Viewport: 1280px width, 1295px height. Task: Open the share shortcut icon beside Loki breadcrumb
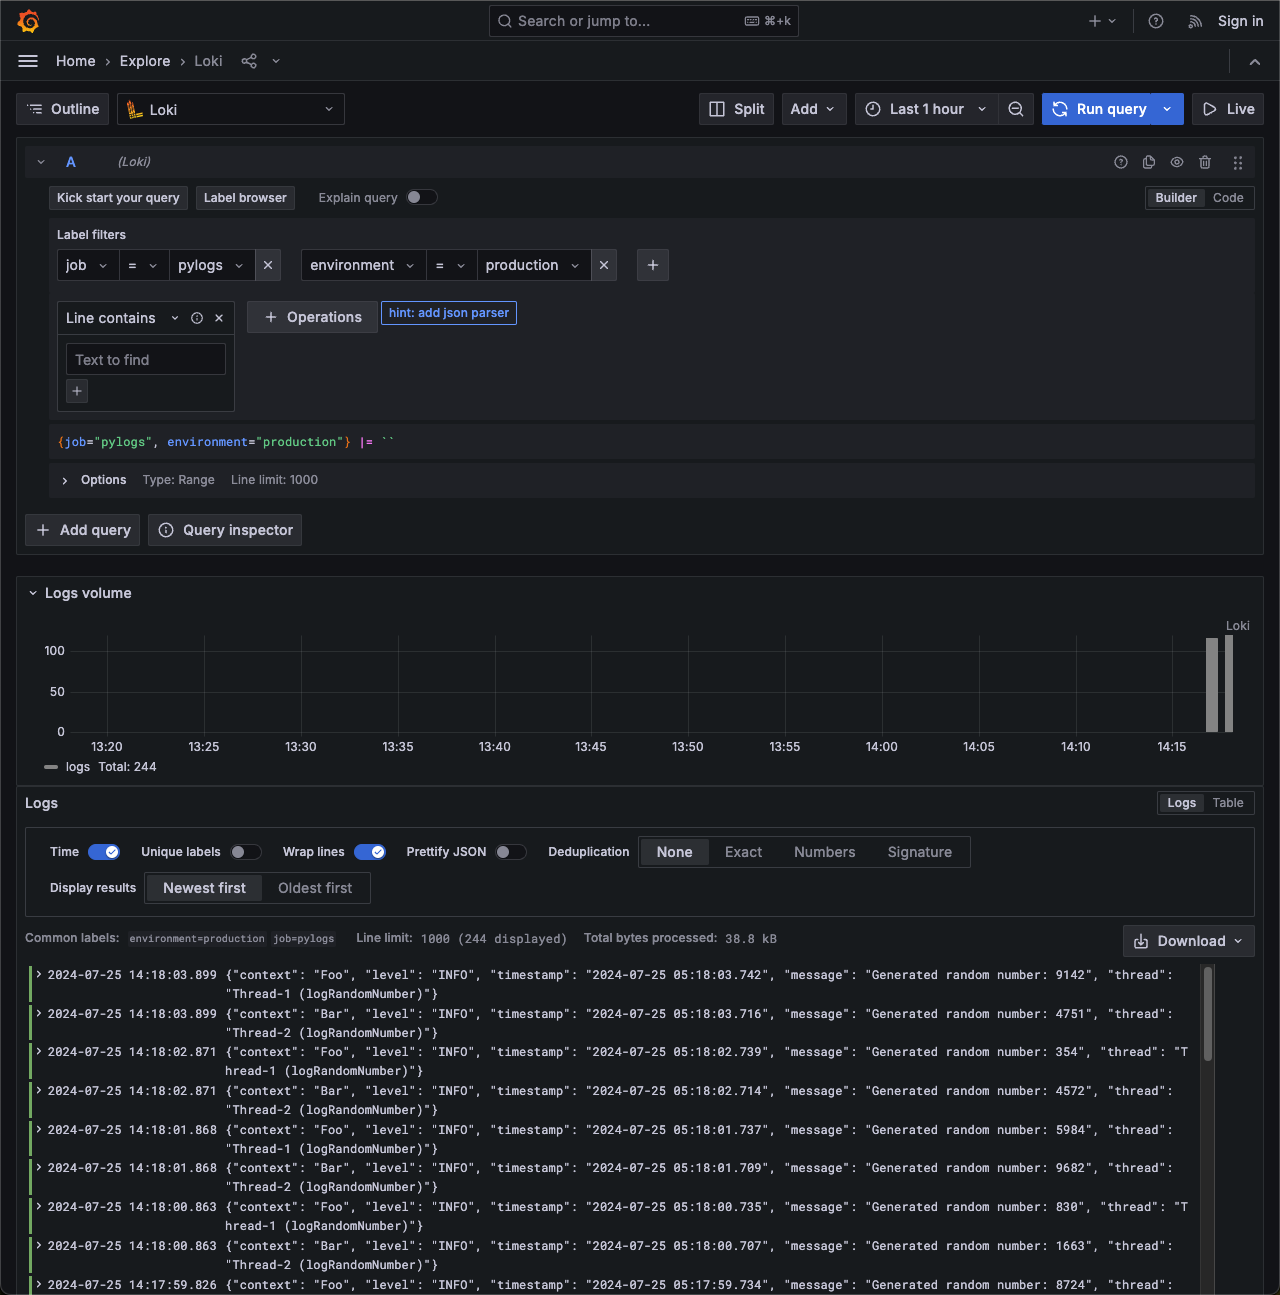(x=248, y=61)
